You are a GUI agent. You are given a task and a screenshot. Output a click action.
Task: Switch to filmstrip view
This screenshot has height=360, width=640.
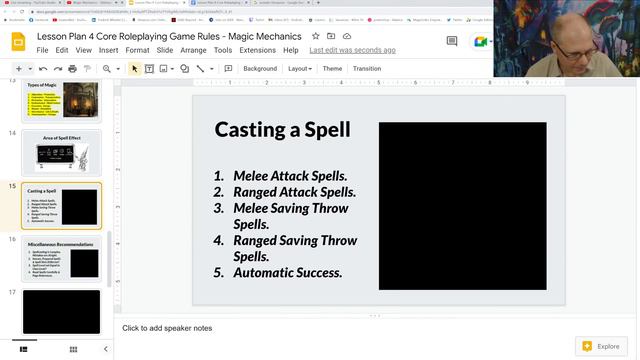pyautogui.click(x=24, y=349)
